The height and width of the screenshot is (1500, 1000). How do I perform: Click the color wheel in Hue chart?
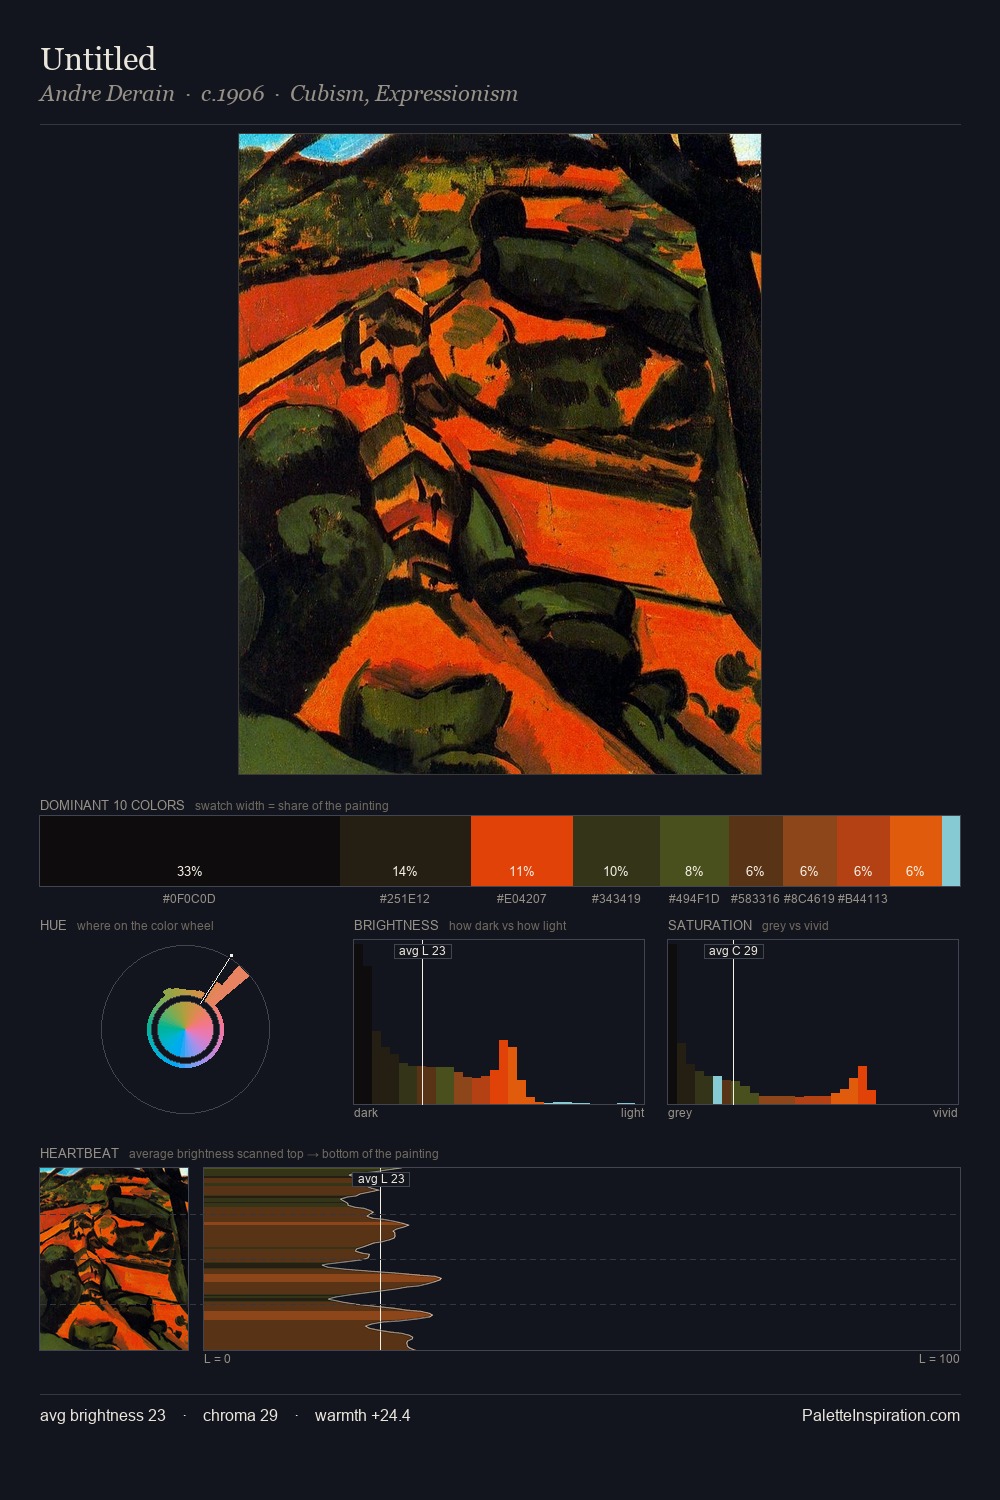(185, 1029)
